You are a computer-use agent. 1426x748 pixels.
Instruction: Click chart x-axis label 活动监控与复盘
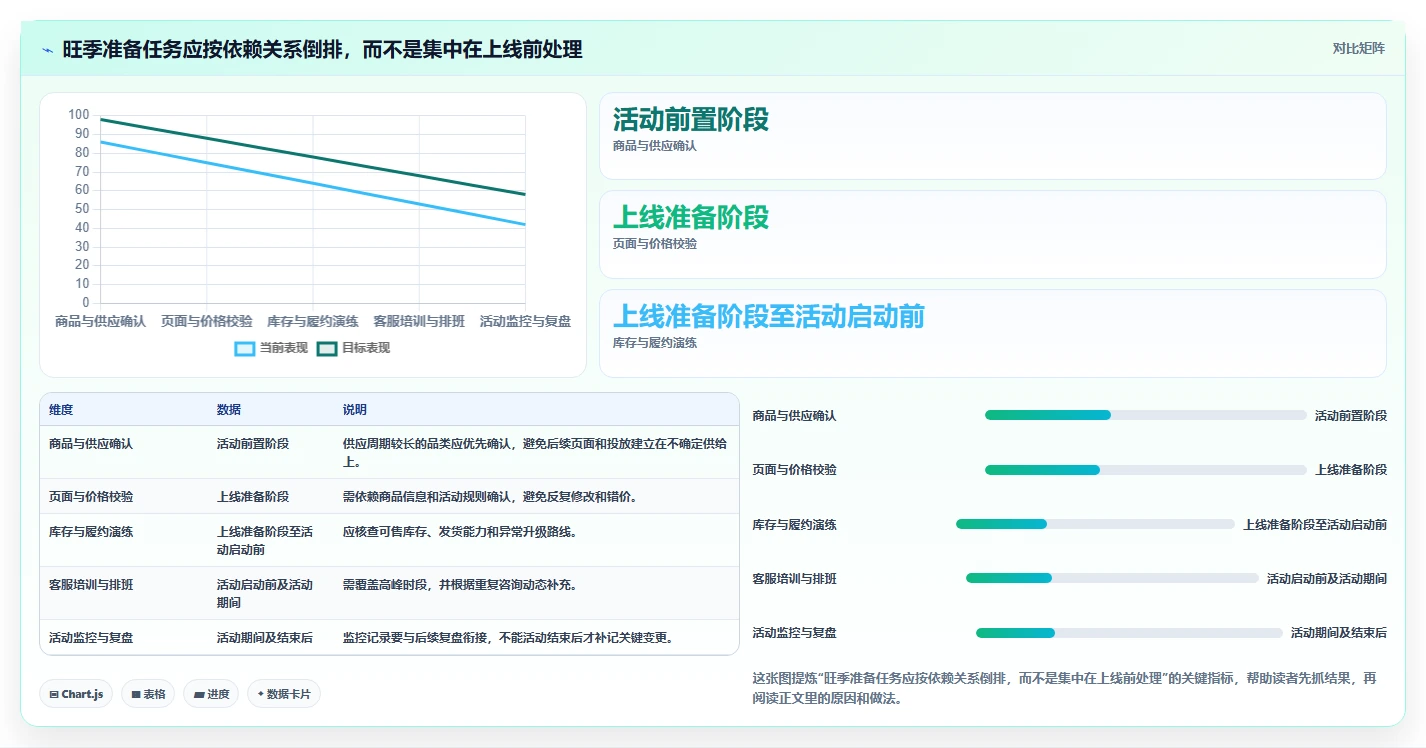click(525, 321)
